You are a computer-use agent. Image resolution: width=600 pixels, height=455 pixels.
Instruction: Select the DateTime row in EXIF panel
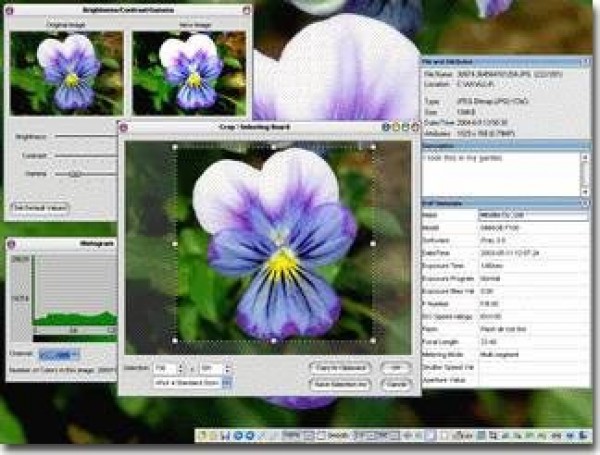[x=505, y=253]
